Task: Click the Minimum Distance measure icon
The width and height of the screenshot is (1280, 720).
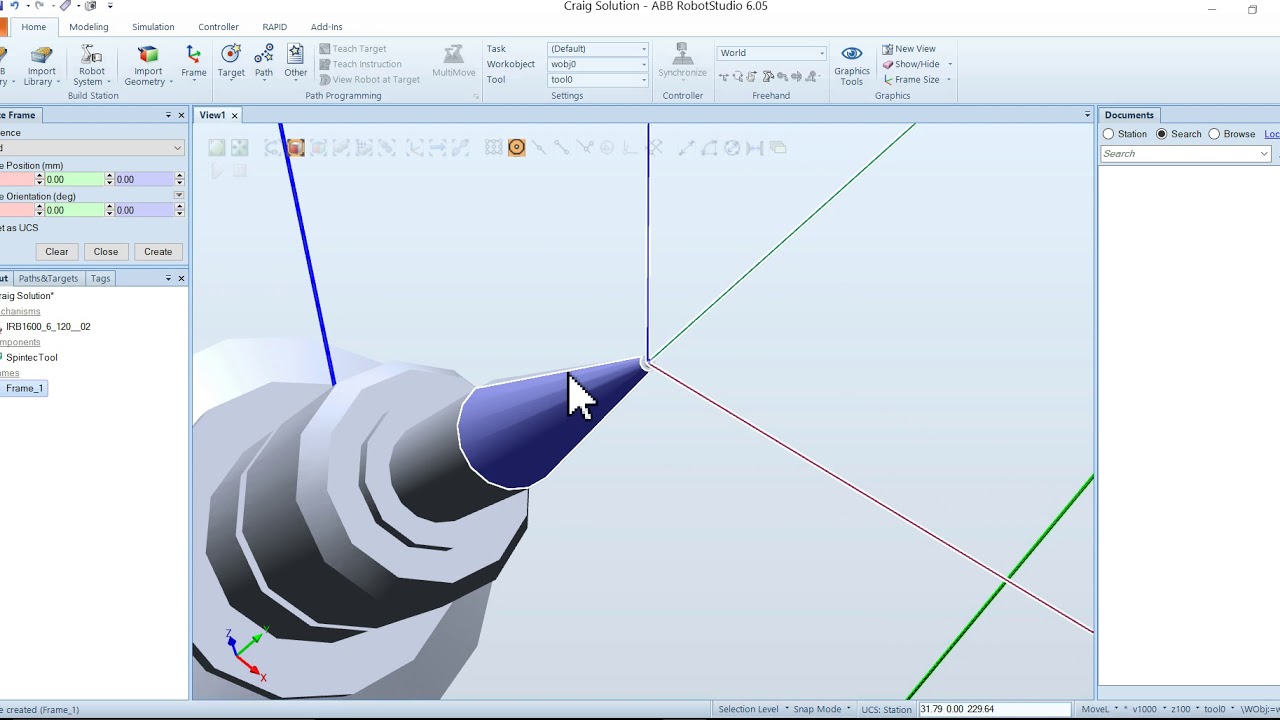Action: coord(755,148)
